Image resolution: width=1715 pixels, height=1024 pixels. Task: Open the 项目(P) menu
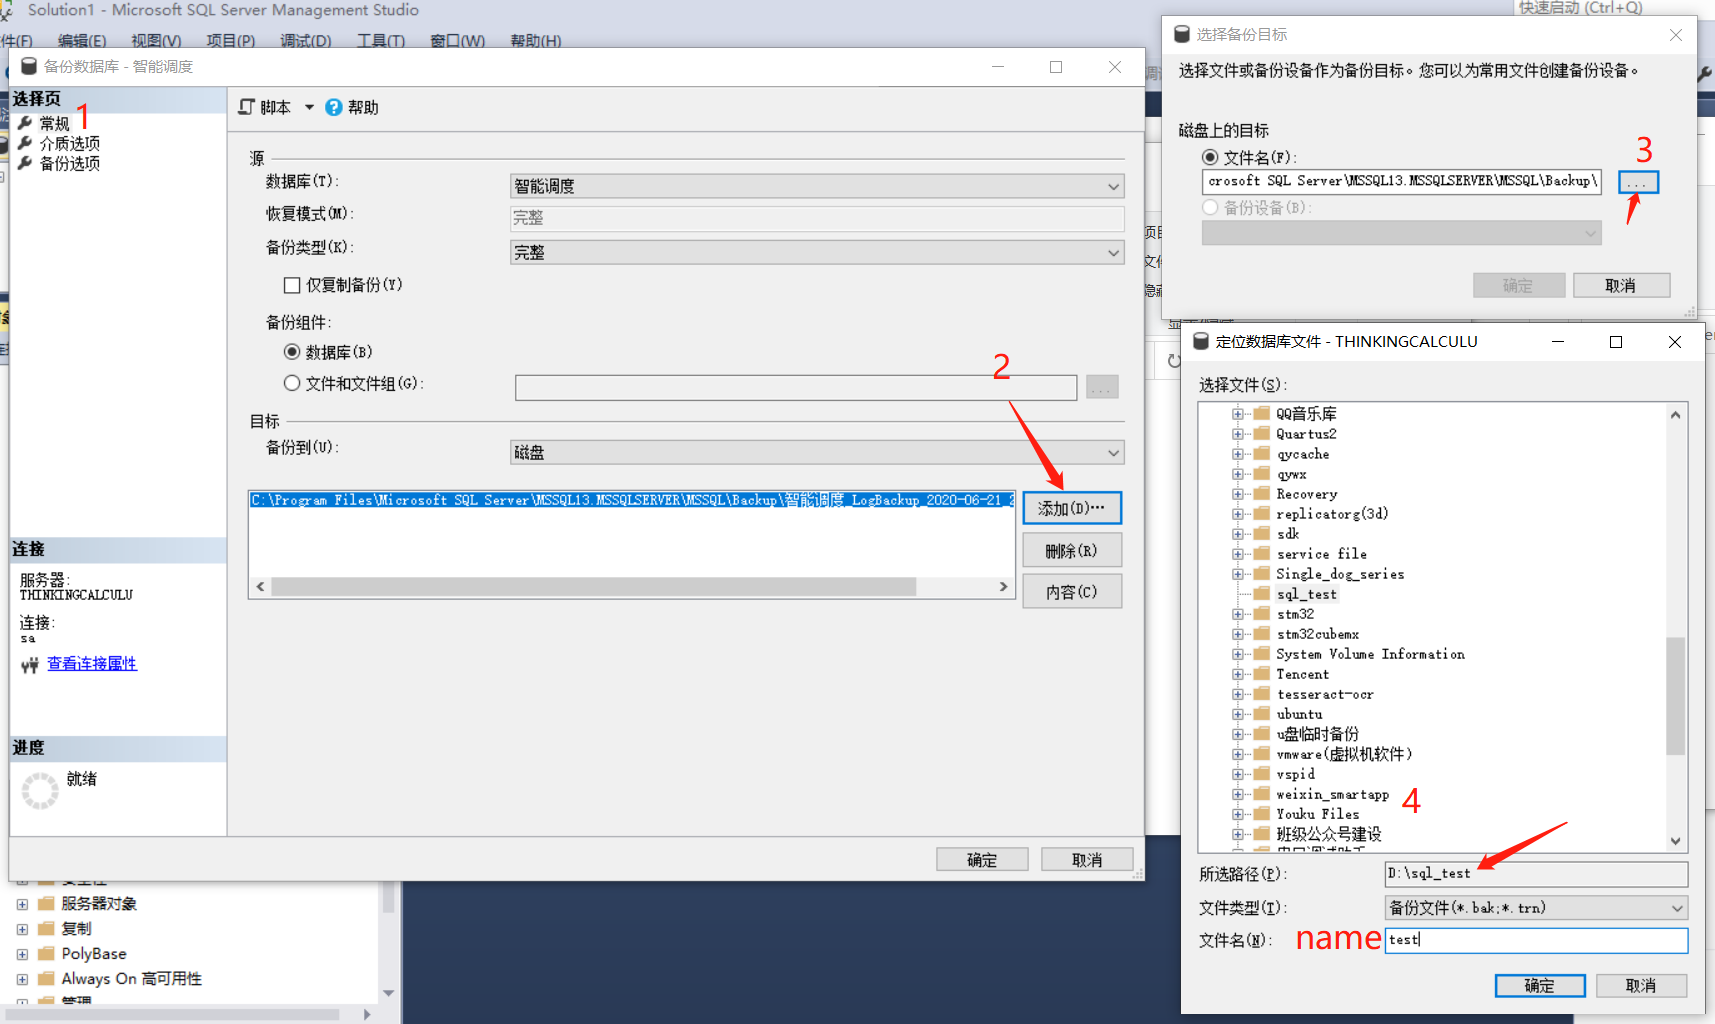pyautogui.click(x=231, y=41)
